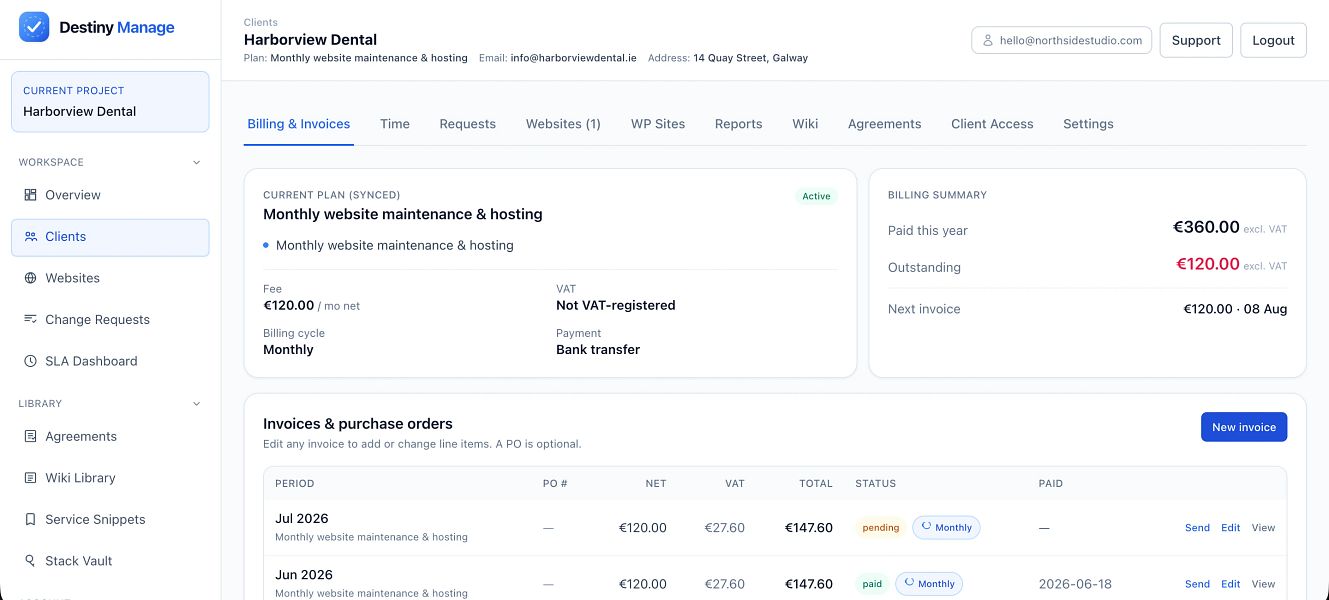Screen dimensions: 1329x600
Task: Edit the Jul 2026 invoice
Action: click(1230, 528)
